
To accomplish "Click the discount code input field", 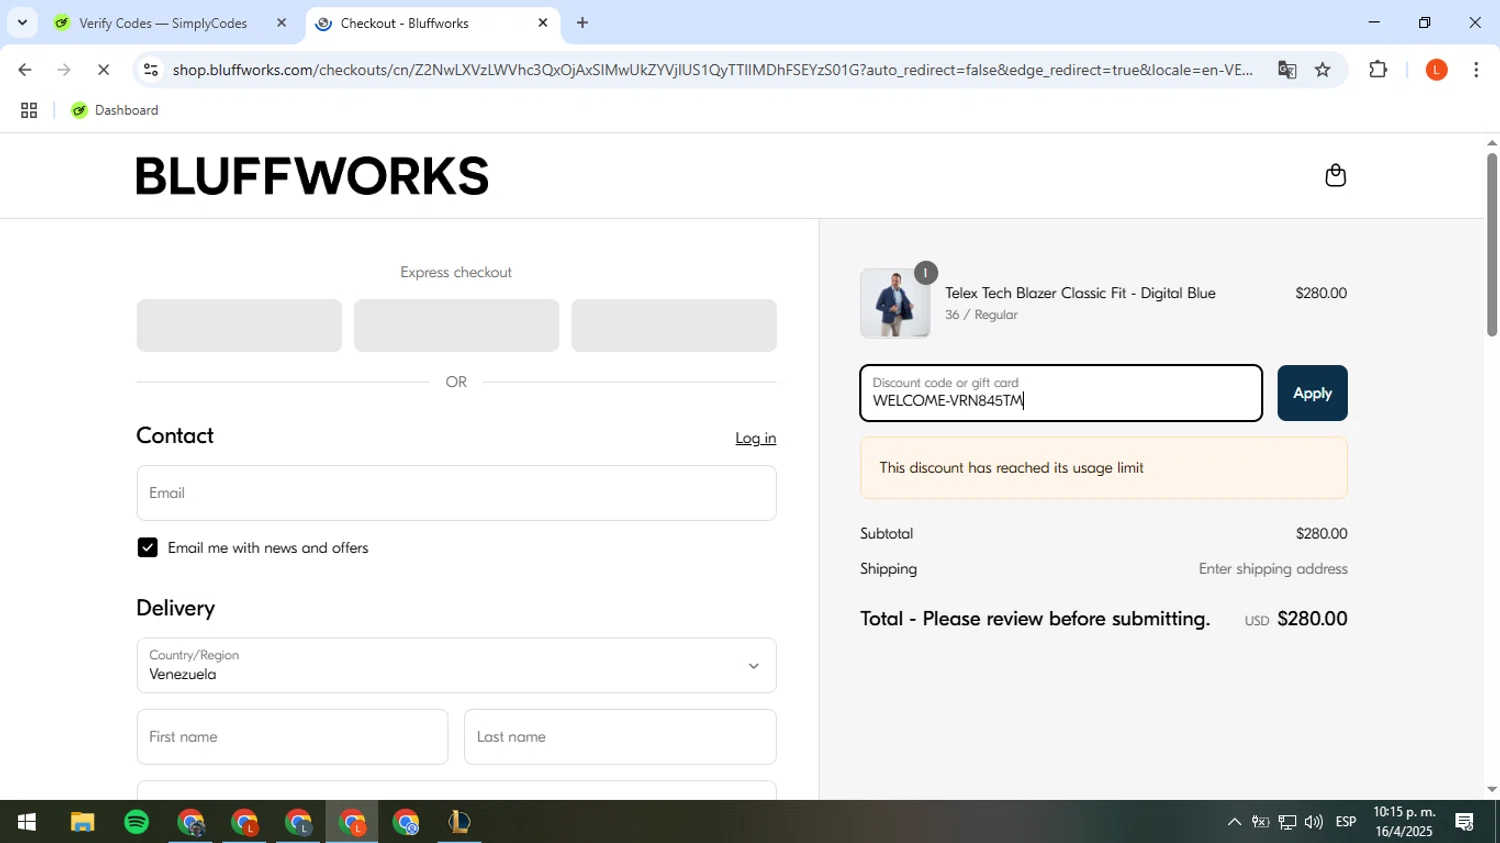I will click(x=1061, y=393).
